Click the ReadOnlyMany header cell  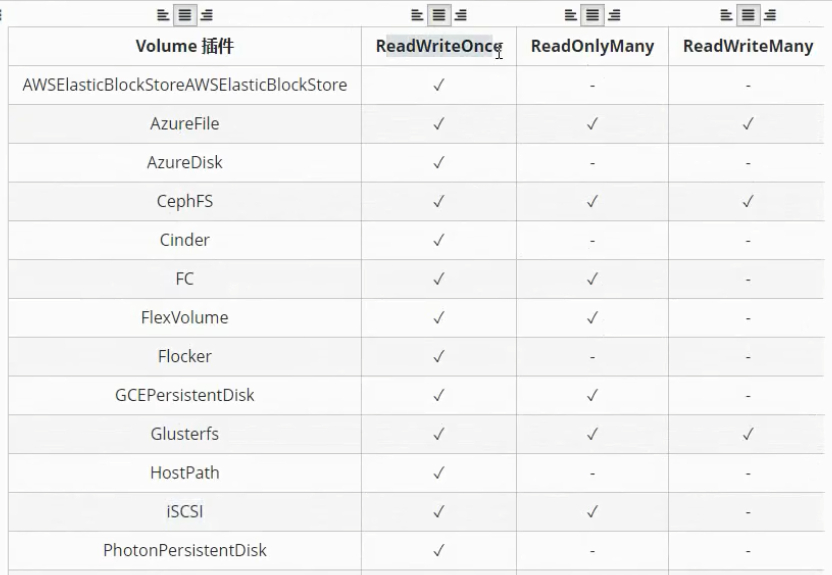(592, 46)
